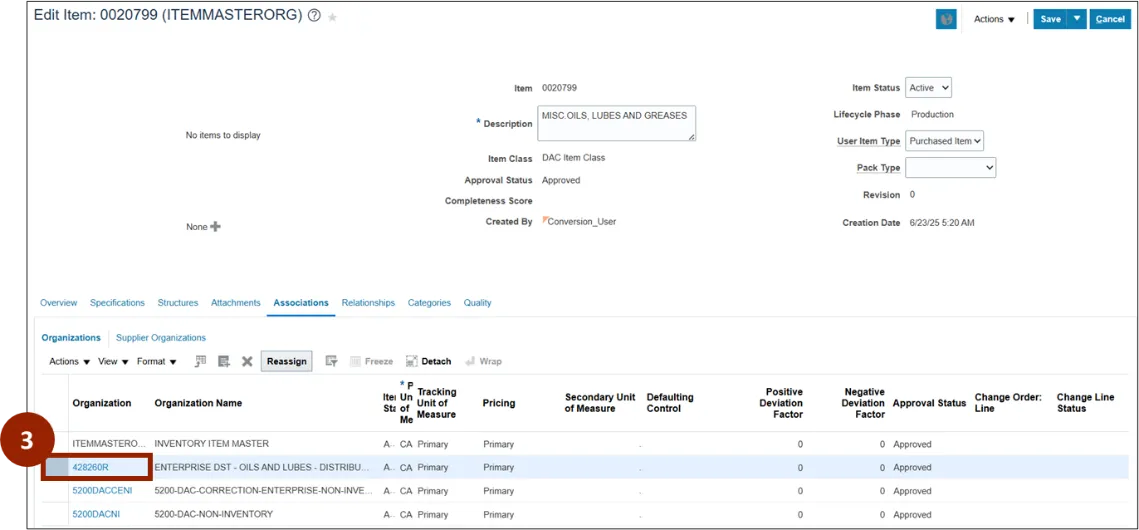Viewport: 1139px width, 530px height.
Task: Open the table Format menu
Action: coord(157,362)
